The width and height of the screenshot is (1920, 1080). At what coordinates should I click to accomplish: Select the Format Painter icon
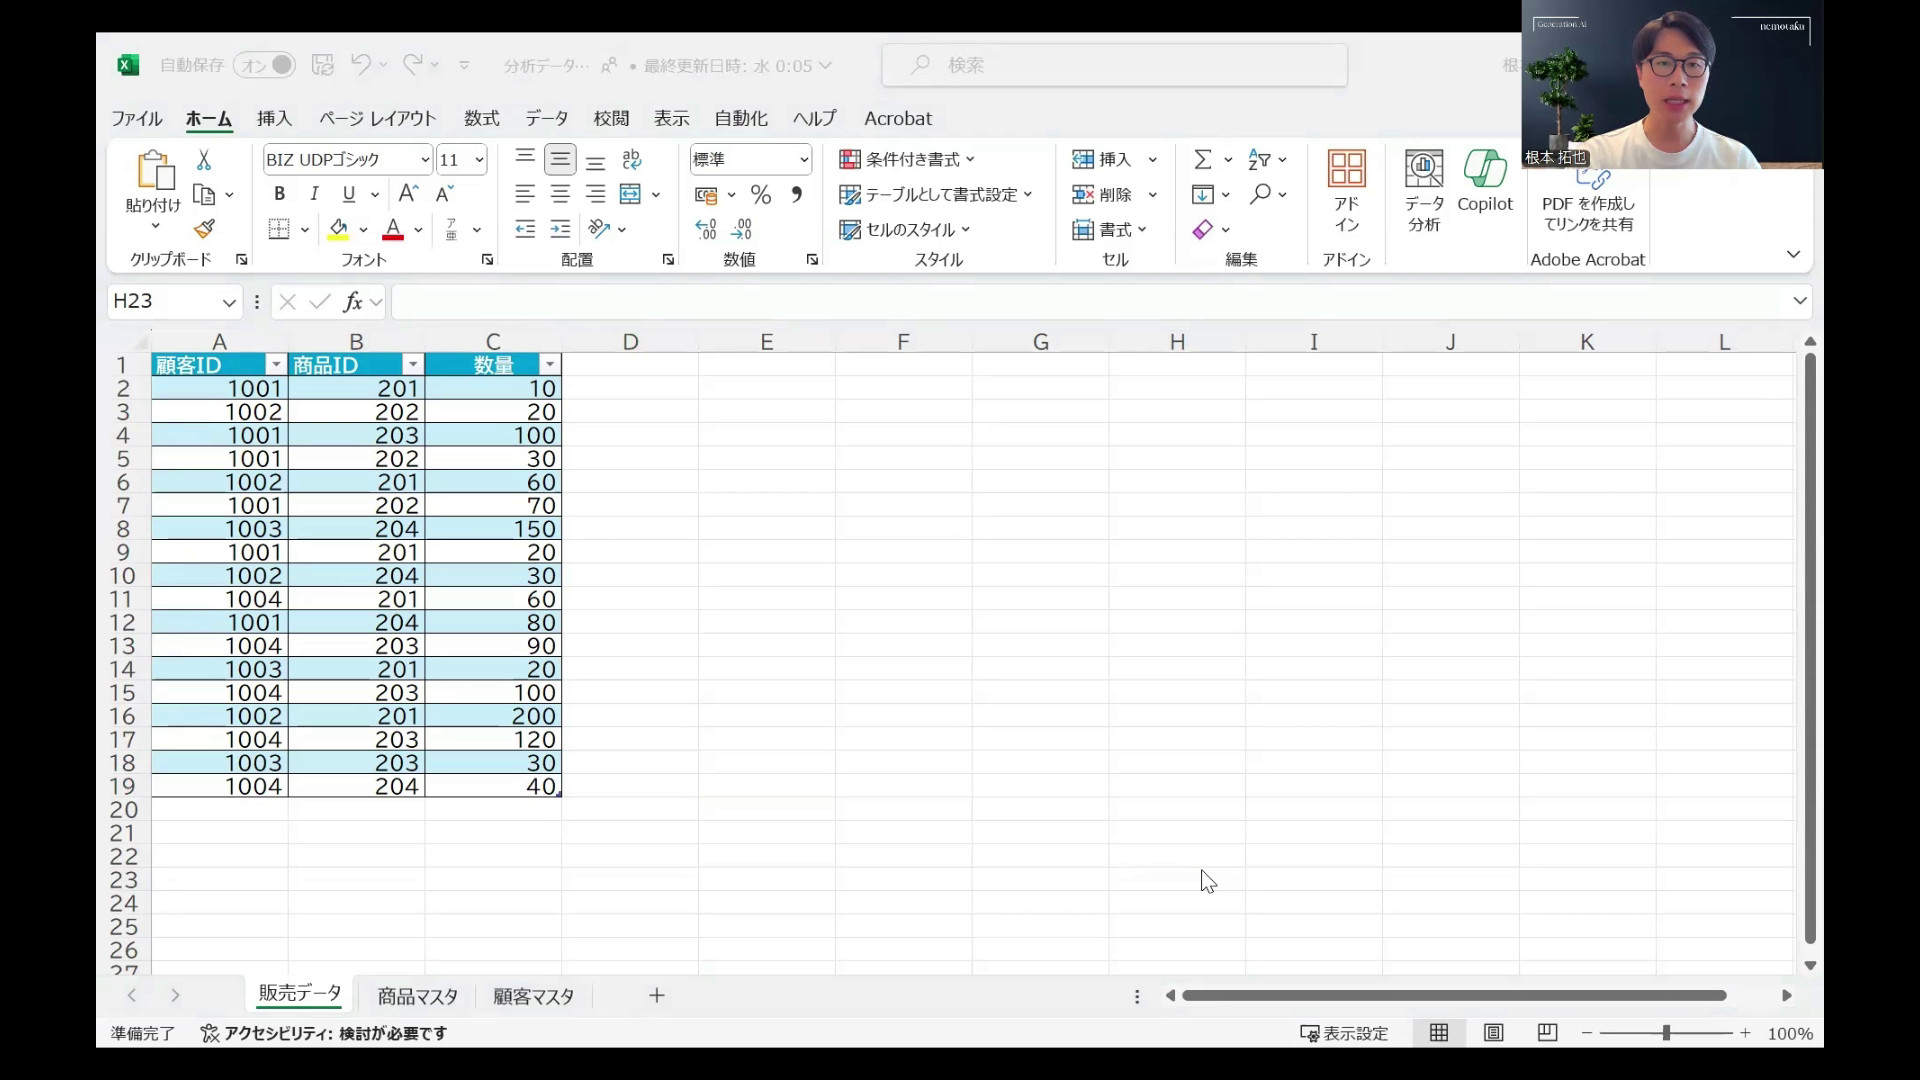pos(205,228)
